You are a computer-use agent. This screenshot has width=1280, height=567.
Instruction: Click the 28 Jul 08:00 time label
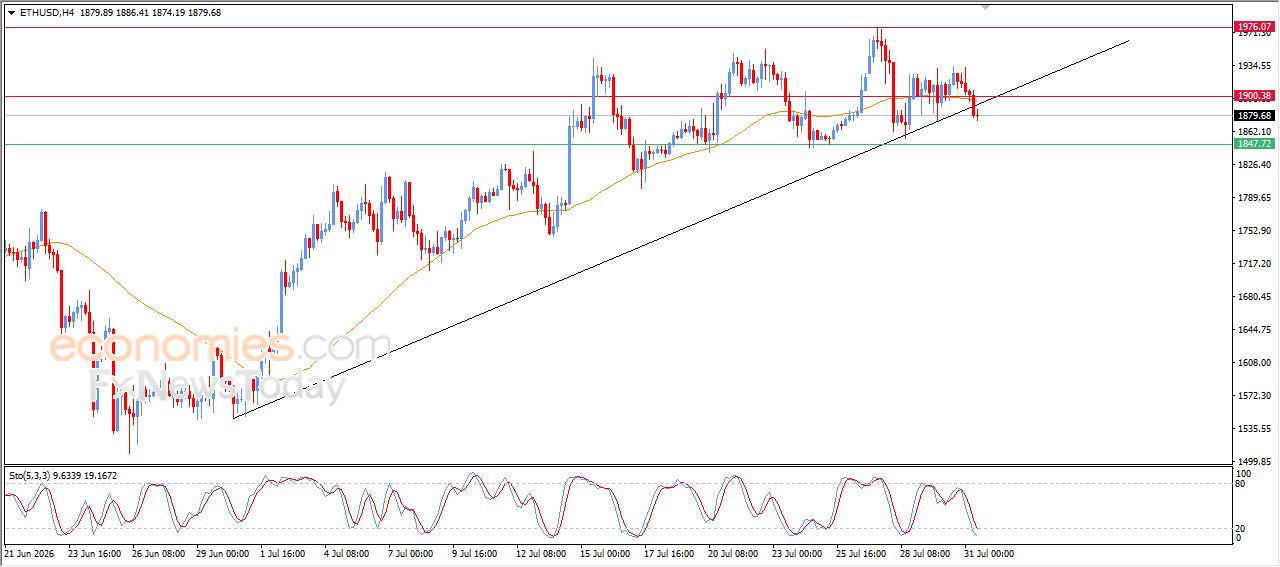click(x=927, y=552)
